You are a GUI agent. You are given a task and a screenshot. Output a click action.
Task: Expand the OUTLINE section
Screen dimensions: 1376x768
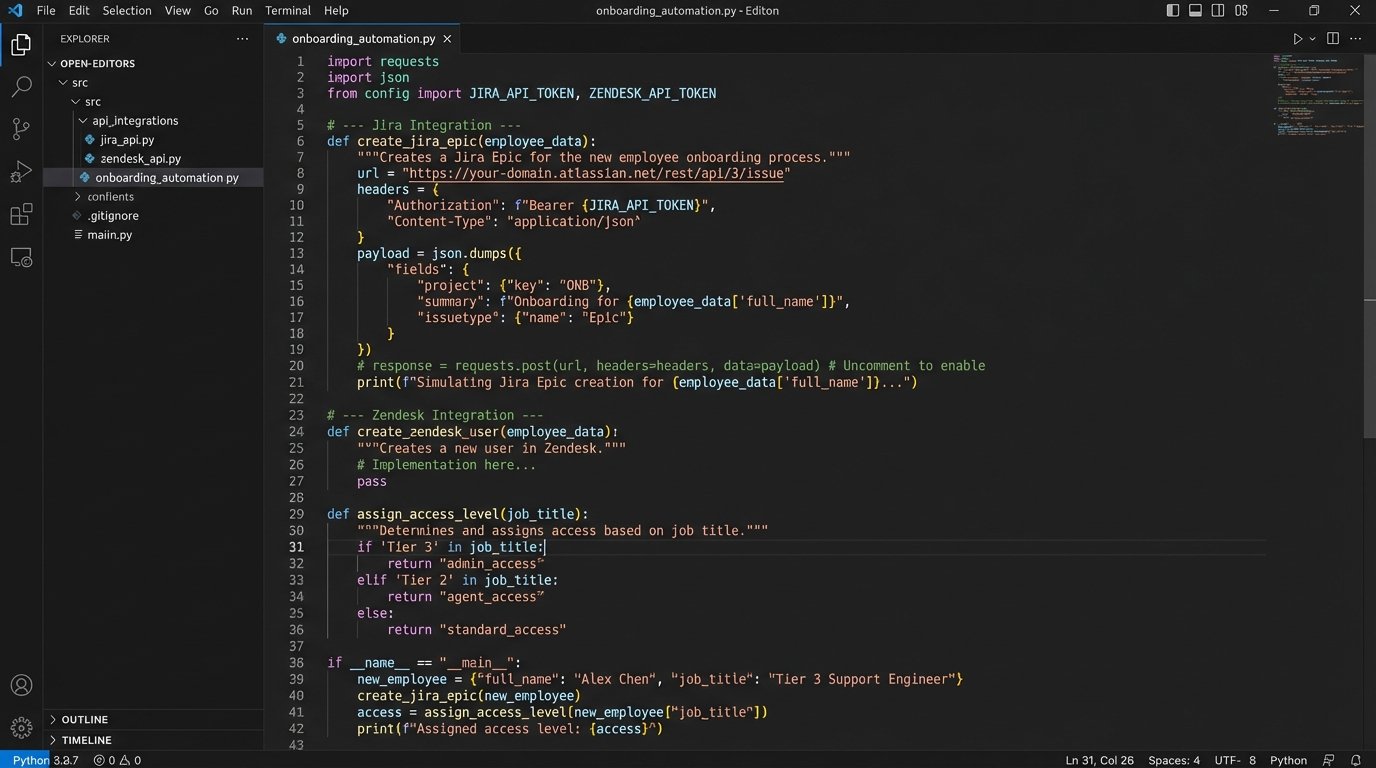point(84,720)
